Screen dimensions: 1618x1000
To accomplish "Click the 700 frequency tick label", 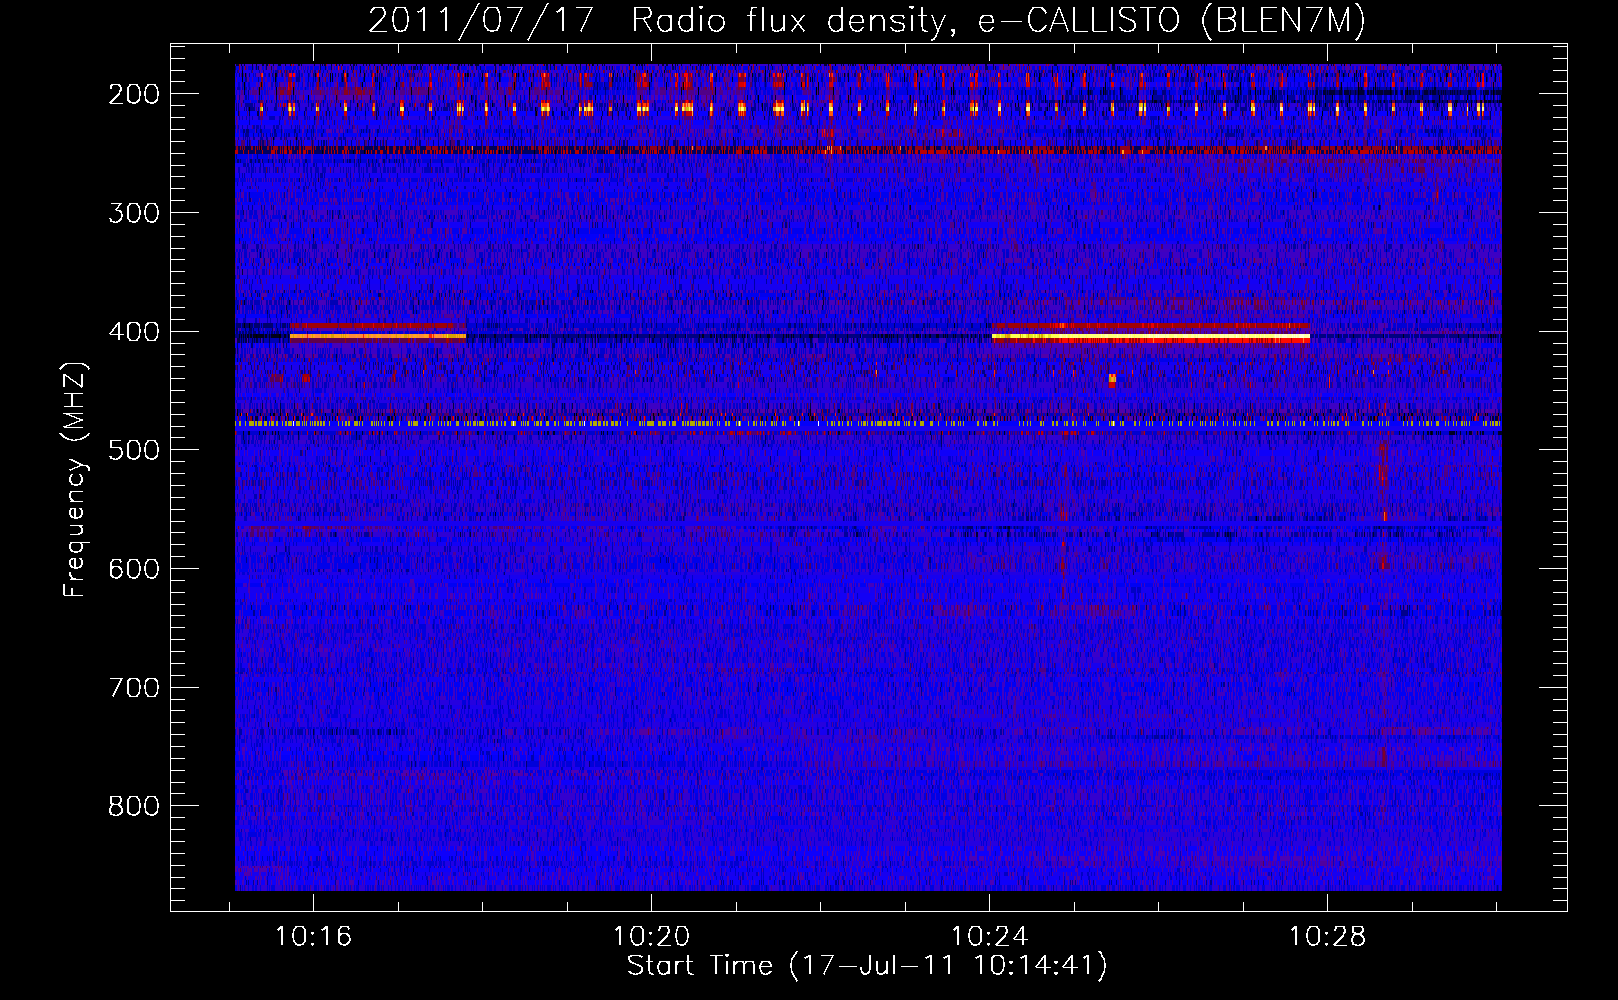I will (134, 688).
